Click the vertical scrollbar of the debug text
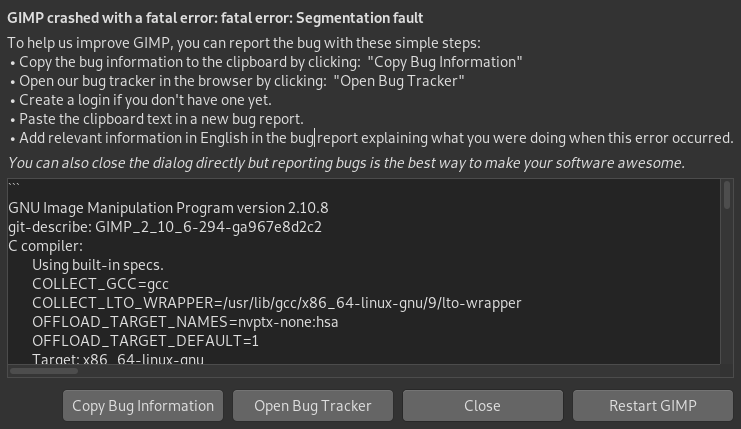 pyautogui.click(x=727, y=196)
